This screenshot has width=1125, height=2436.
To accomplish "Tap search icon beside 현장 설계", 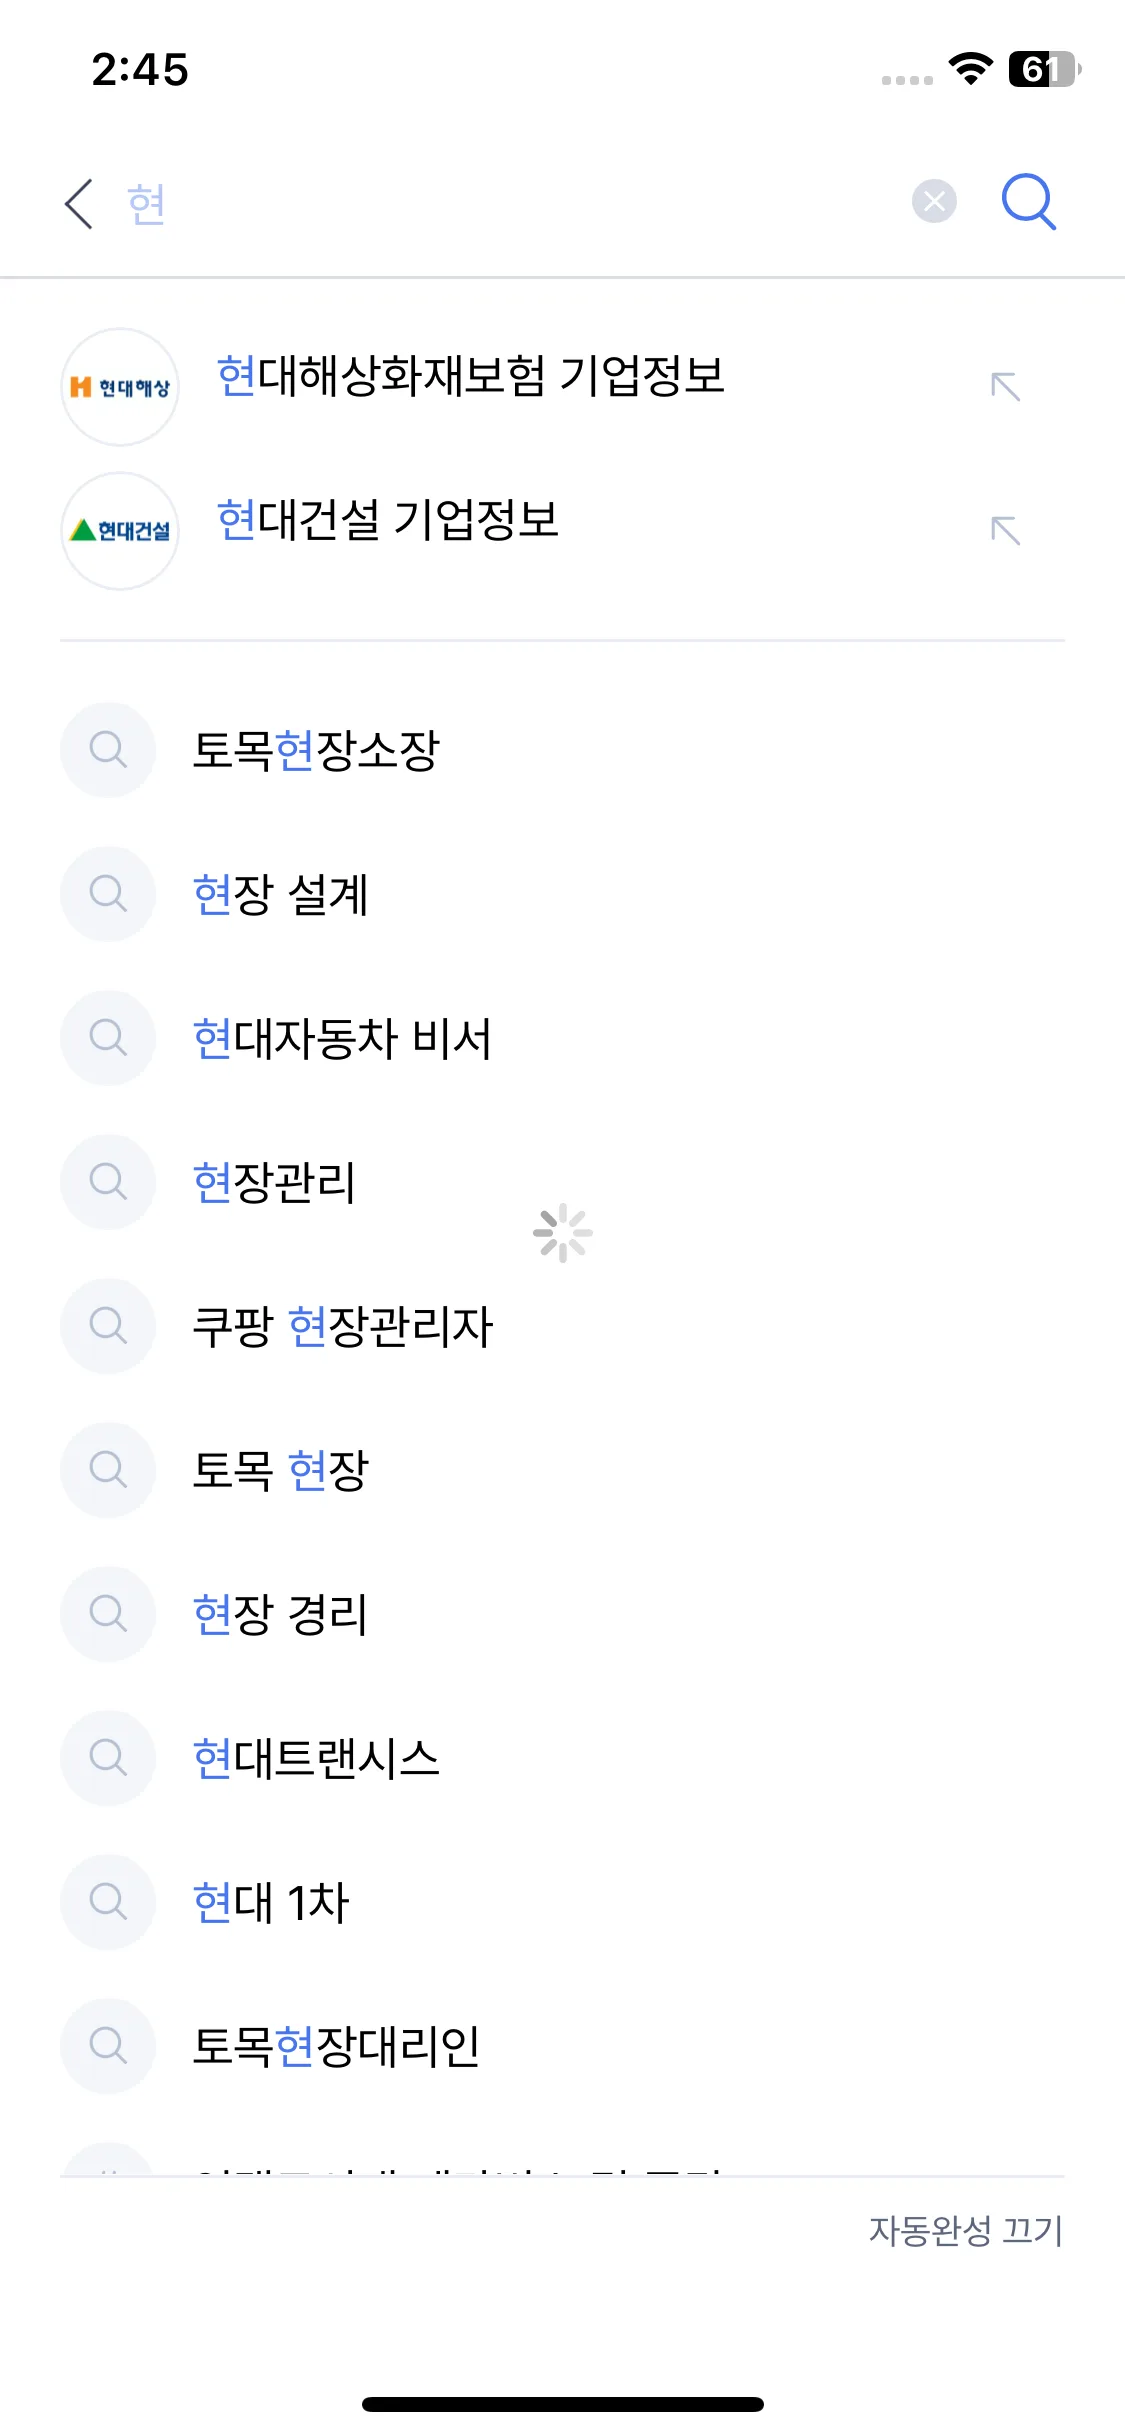I will tap(108, 894).
